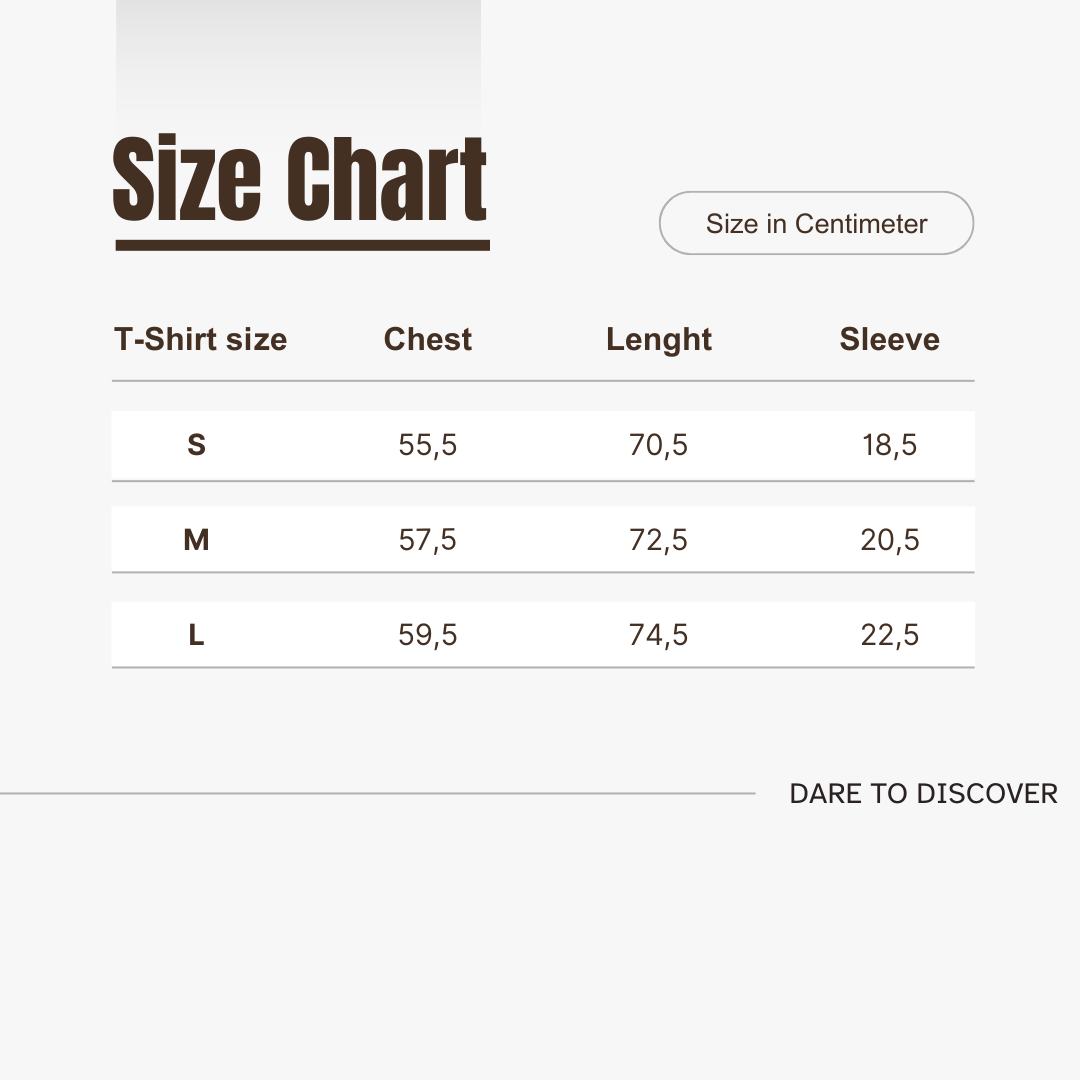Select the T-Shirt size column header

coord(200,340)
